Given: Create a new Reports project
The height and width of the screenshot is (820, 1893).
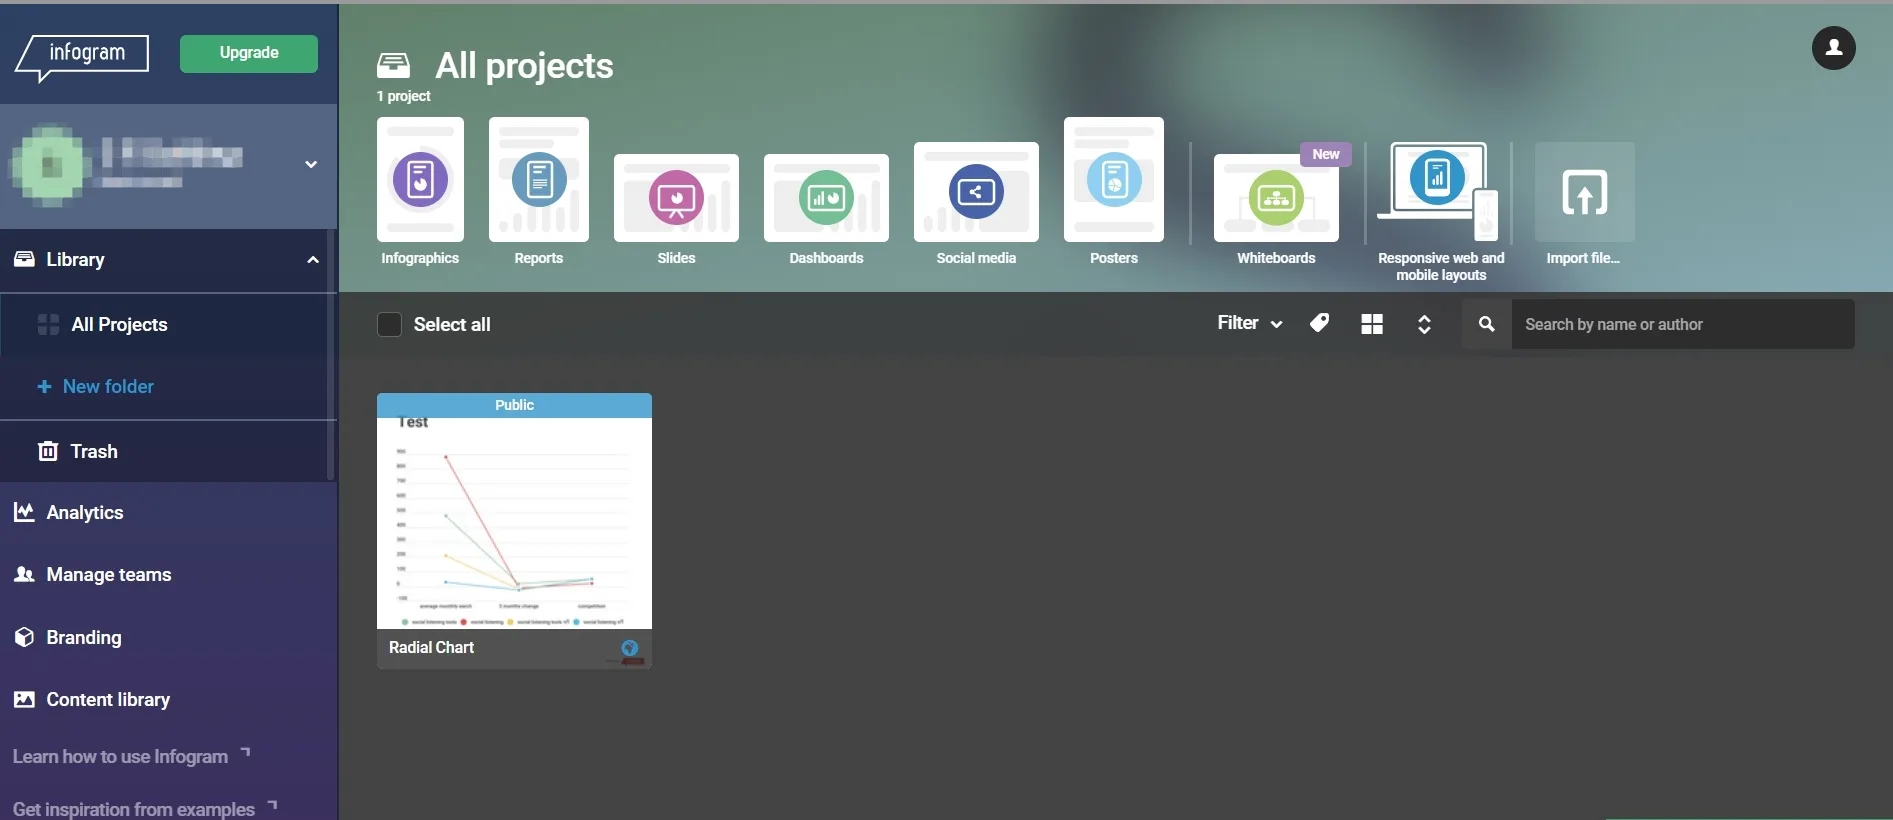Looking at the screenshot, I should pyautogui.click(x=538, y=181).
